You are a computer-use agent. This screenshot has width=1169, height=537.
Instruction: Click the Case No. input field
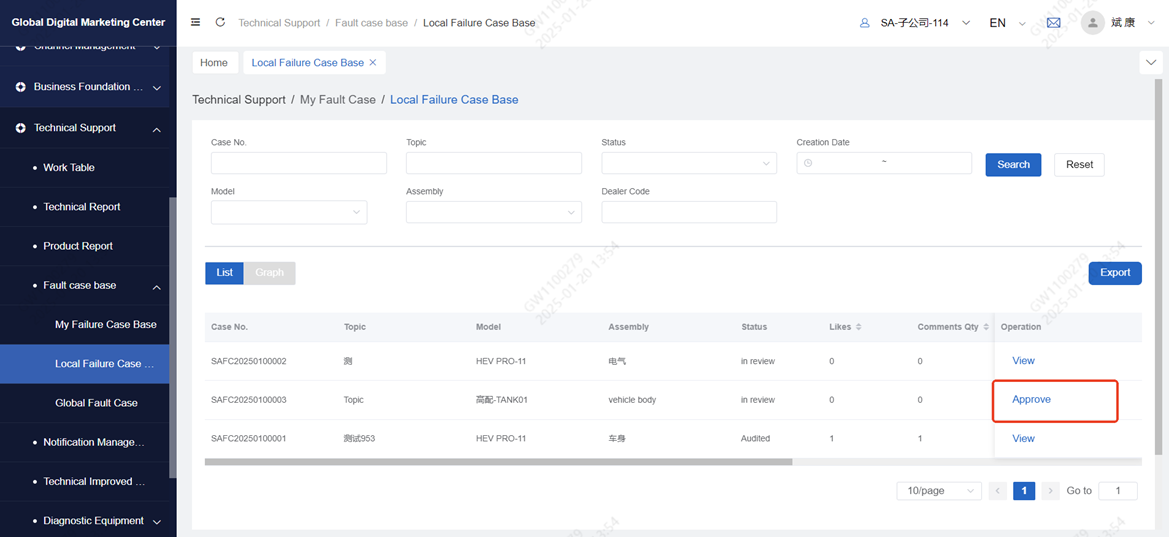click(x=298, y=164)
